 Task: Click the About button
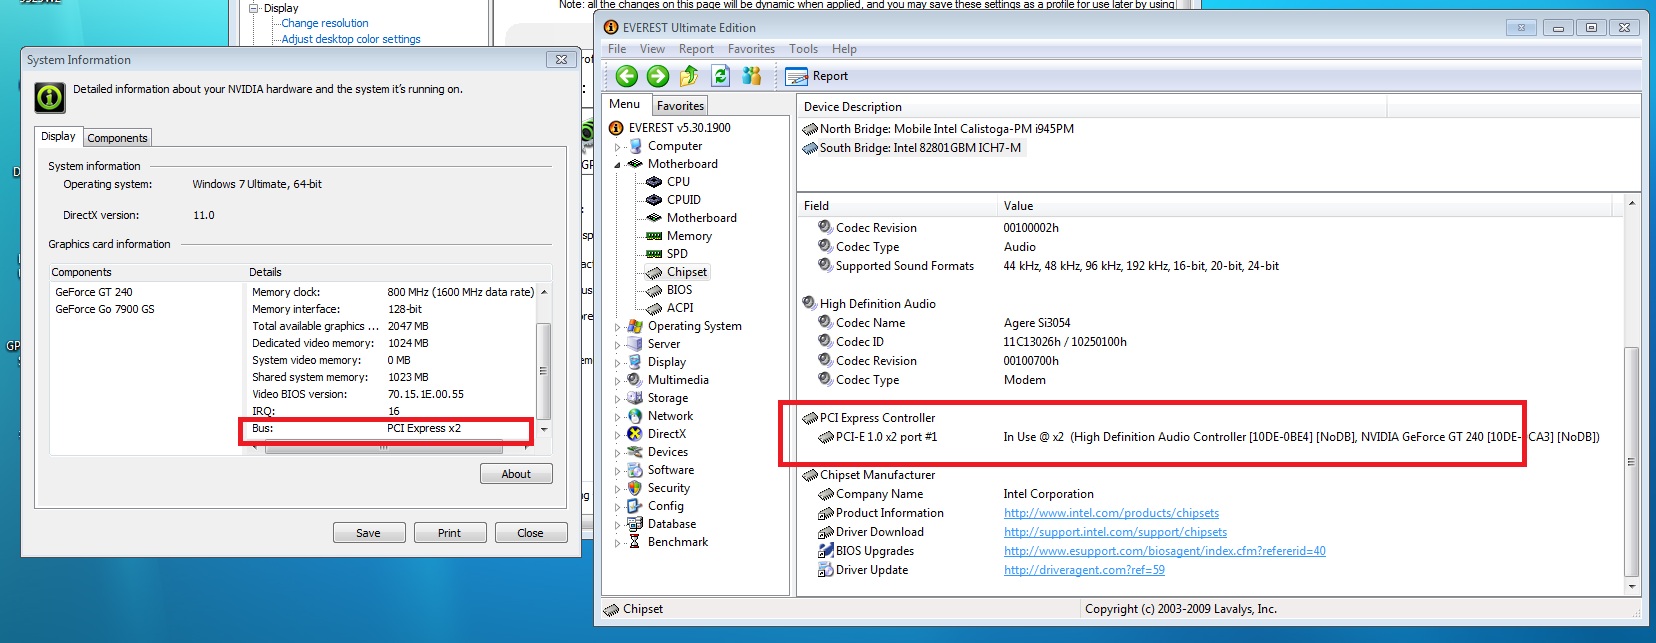tap(516, 474)
